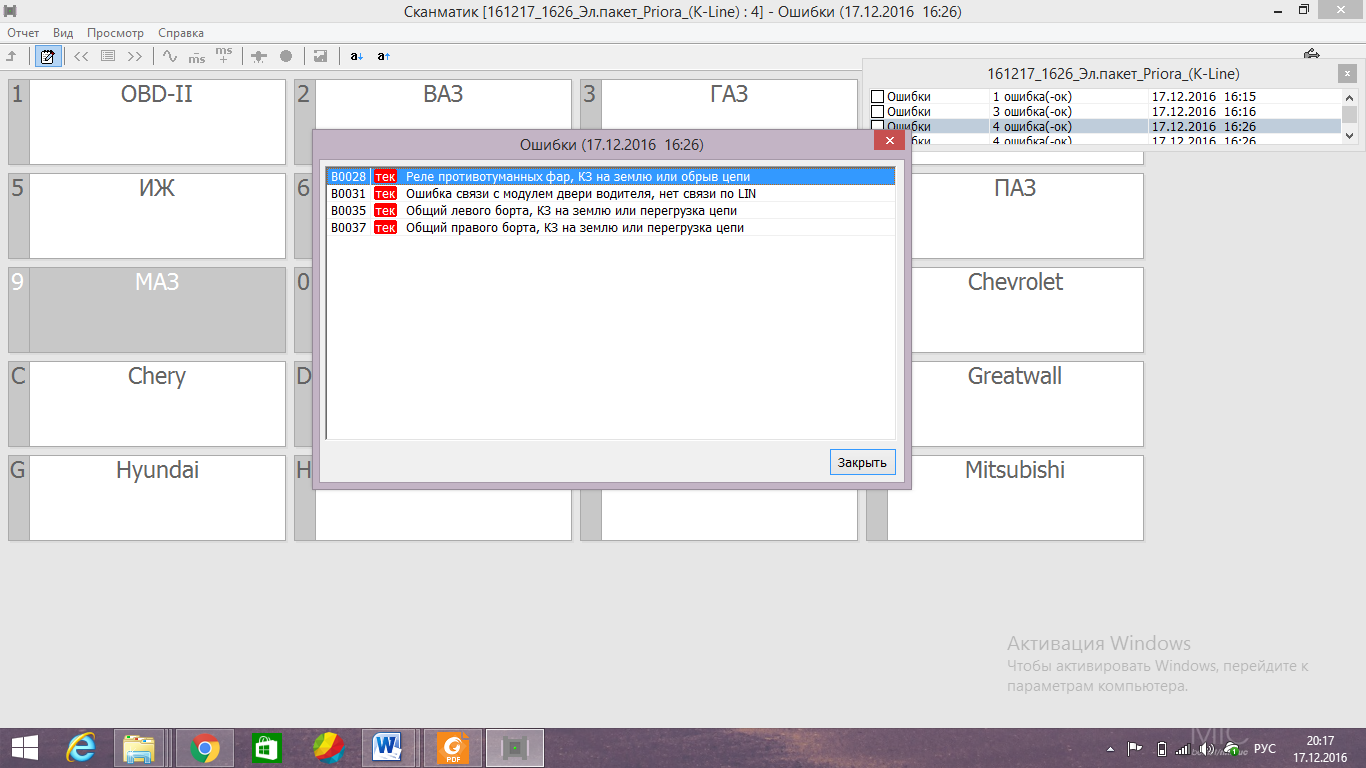Open the orange PDF reader in taskbar

pos(453,748)
